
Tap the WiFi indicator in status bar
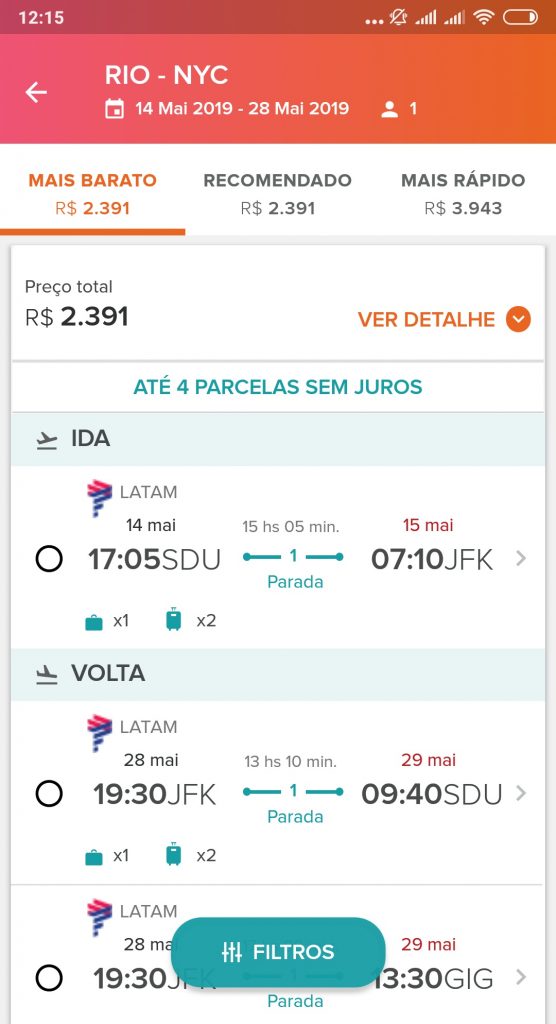483,18
